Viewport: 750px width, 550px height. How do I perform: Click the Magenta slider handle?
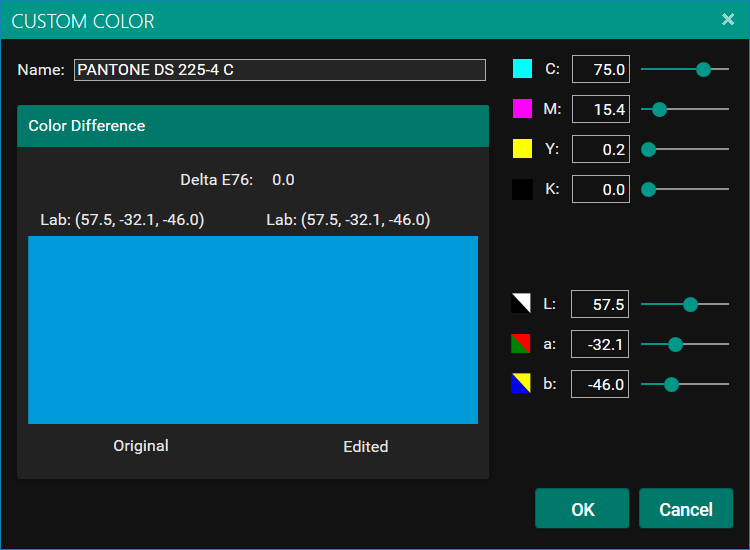660,109
